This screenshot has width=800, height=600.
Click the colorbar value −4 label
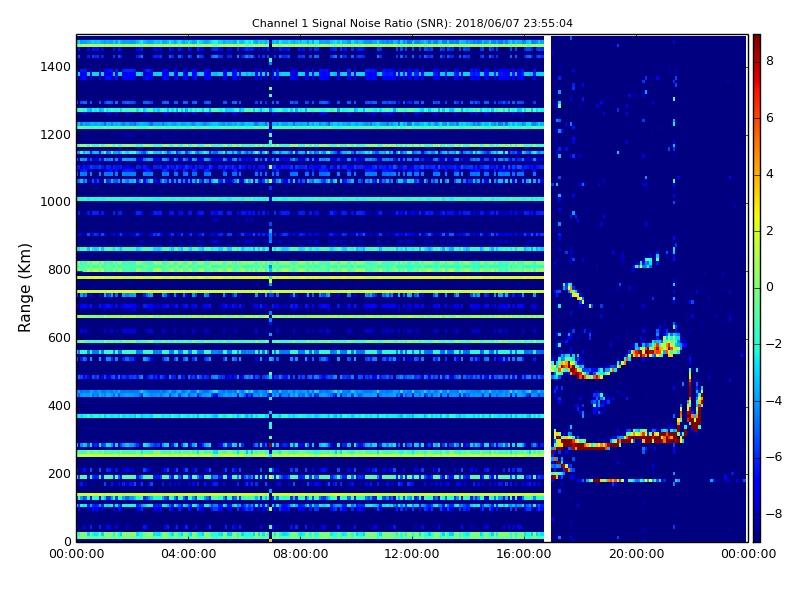[x=774, y=401]
